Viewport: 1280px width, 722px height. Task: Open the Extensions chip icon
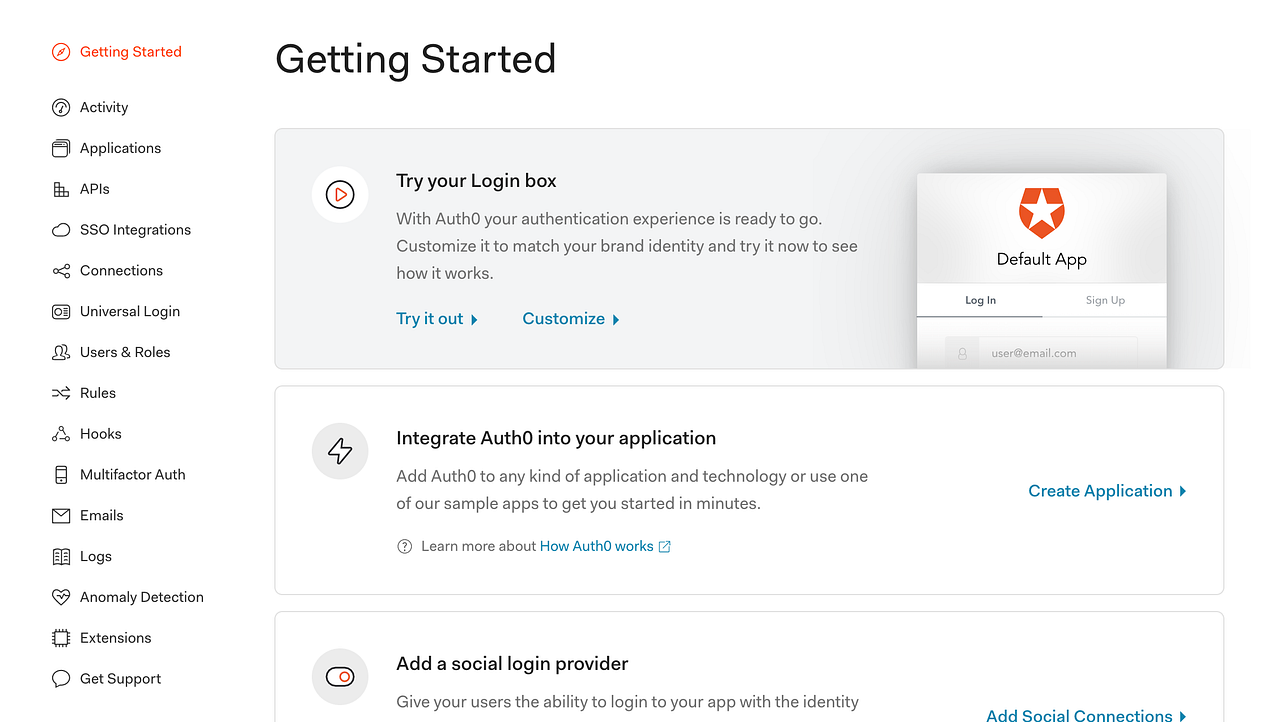pos(61,637)
